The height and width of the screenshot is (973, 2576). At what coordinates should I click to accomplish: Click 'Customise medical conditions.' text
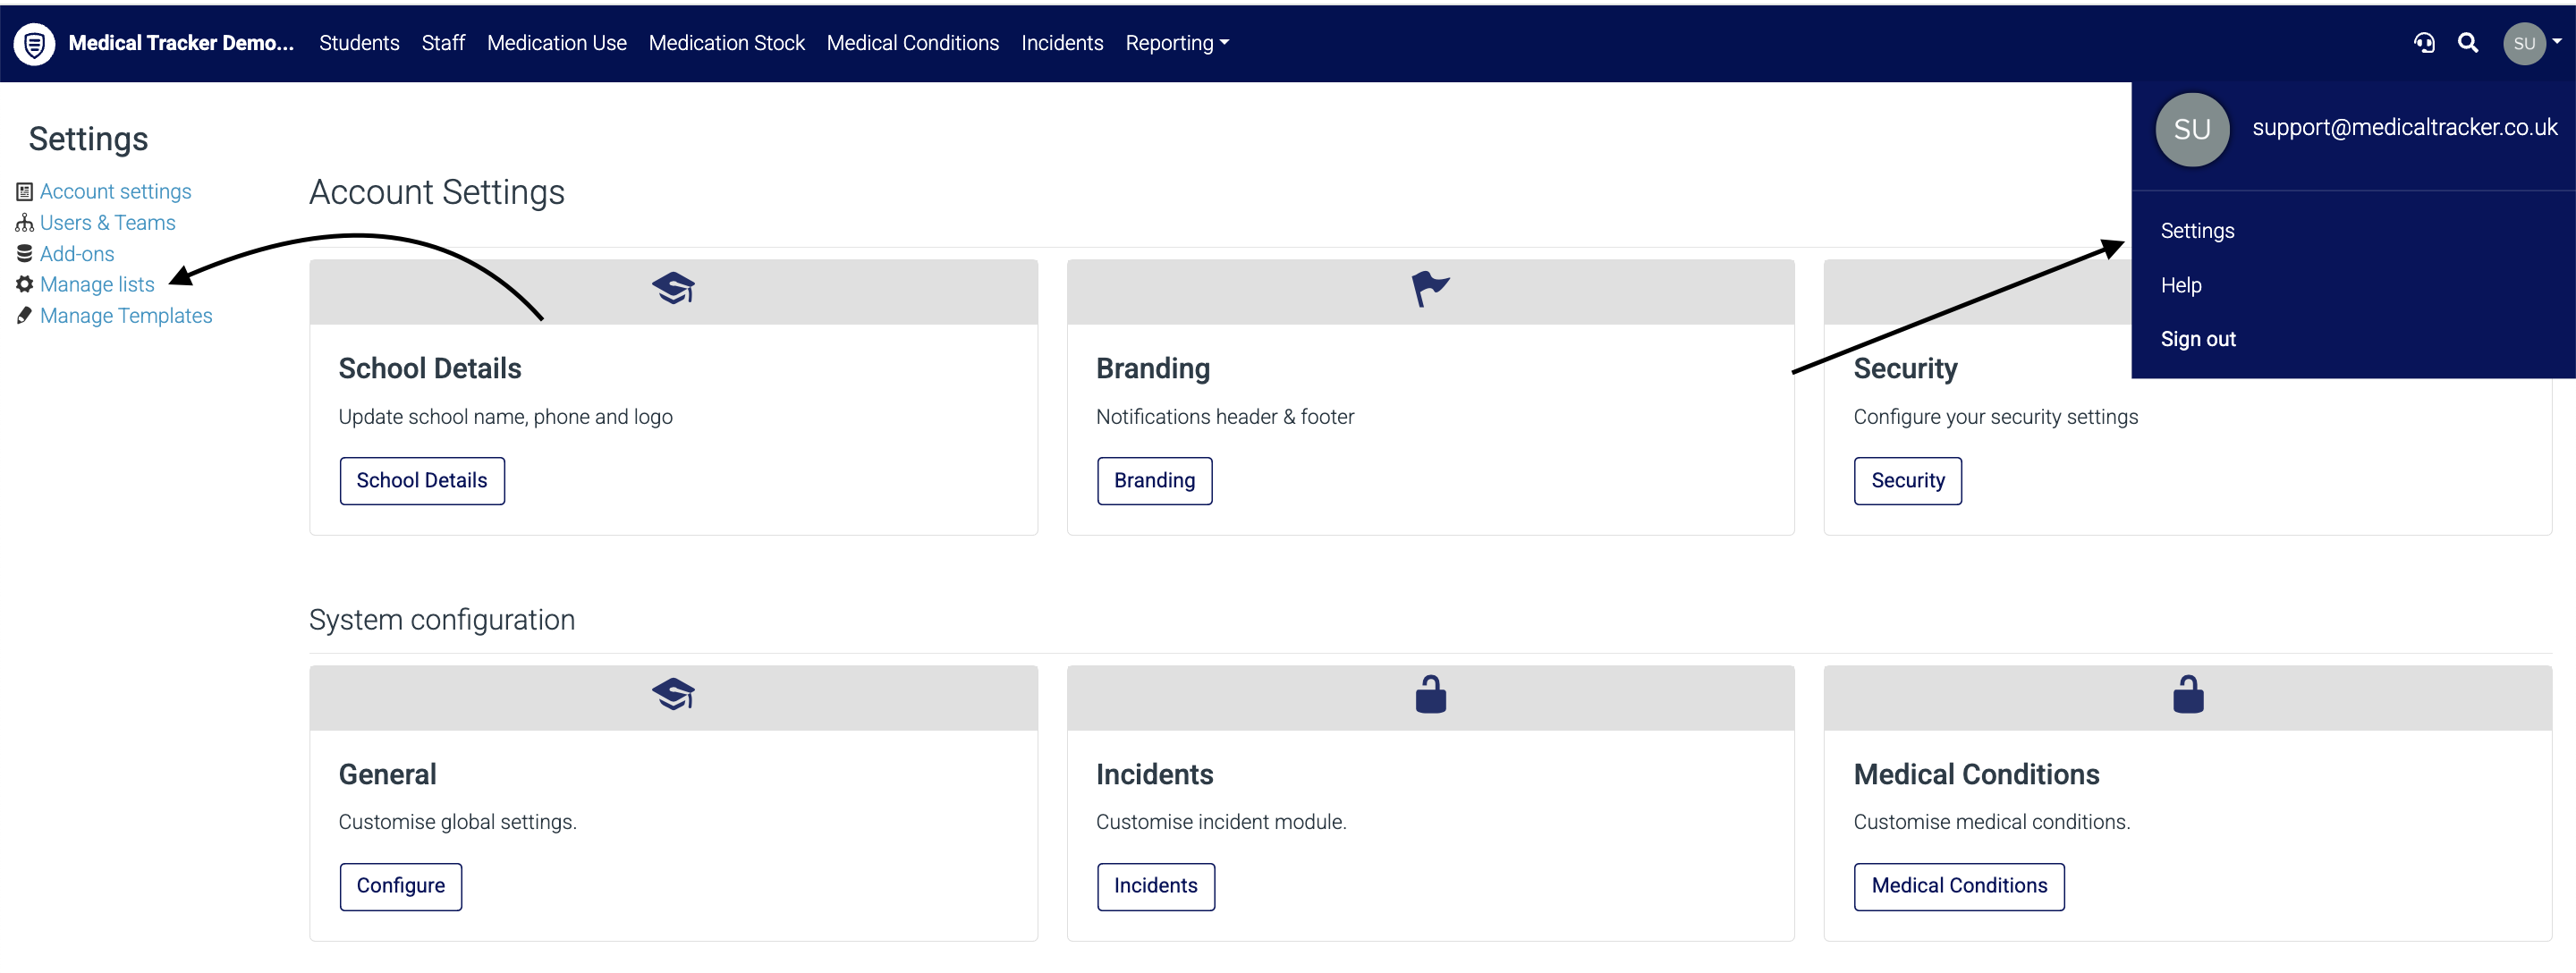(x=1991, y=822)
